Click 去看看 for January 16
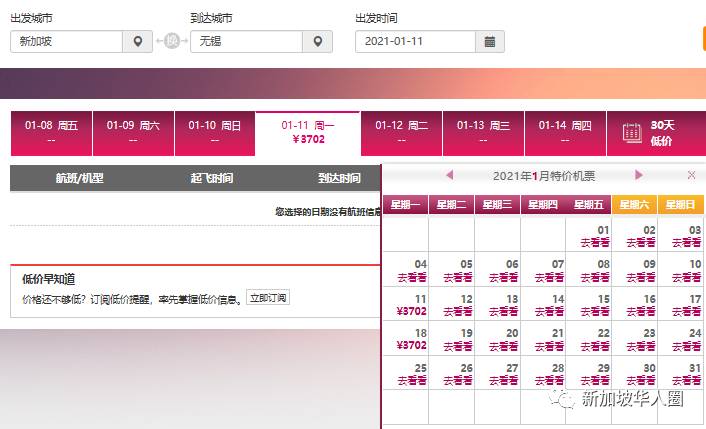The image size is (706, 429). coord(641,312)
